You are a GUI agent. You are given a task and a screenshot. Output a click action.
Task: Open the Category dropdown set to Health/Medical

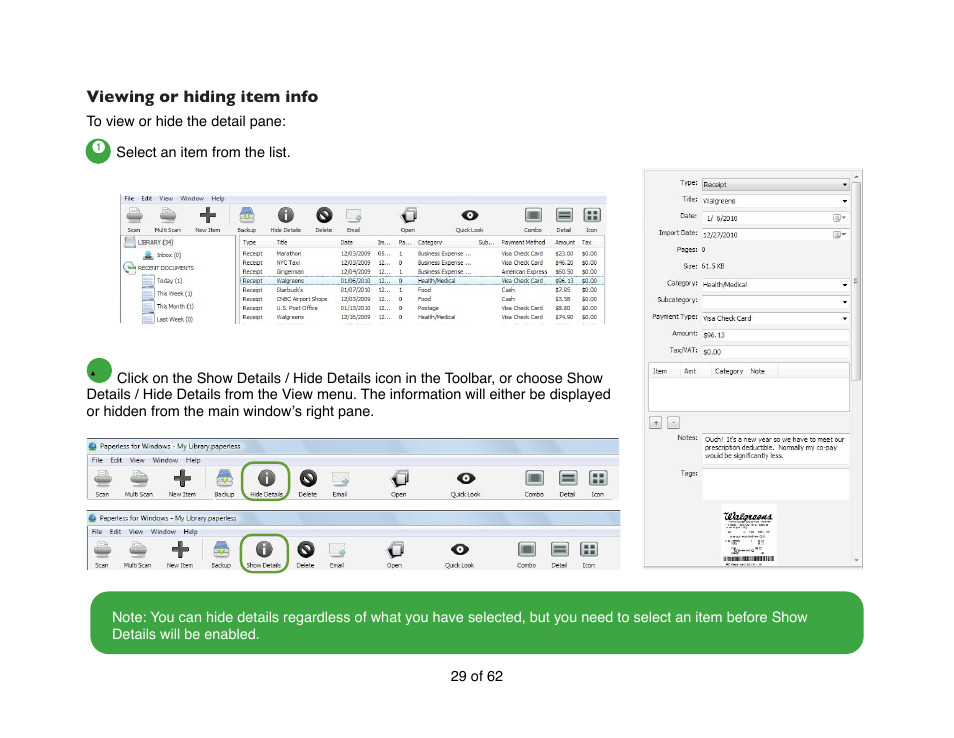click(x=845, y=284)
